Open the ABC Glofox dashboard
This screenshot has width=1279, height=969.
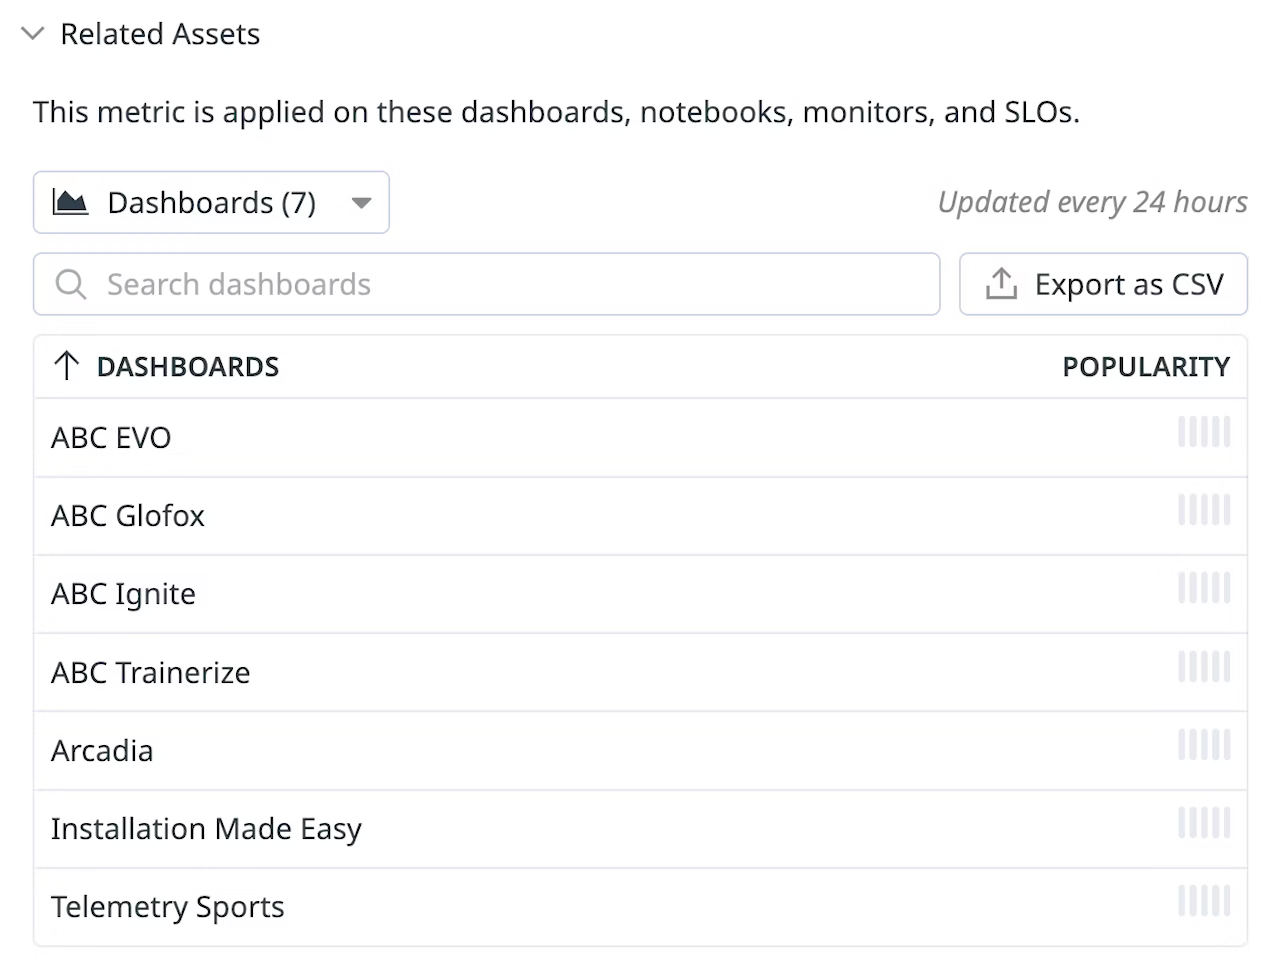click(128, 516)
